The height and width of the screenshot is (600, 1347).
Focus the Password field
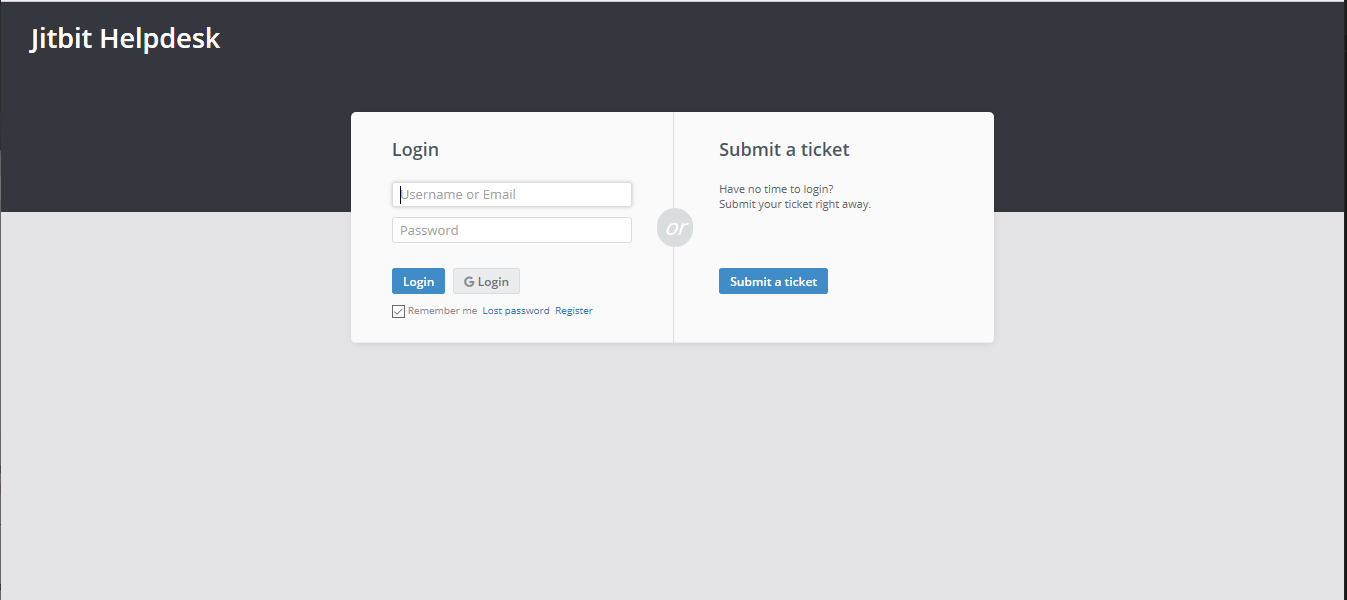[512, 230]
